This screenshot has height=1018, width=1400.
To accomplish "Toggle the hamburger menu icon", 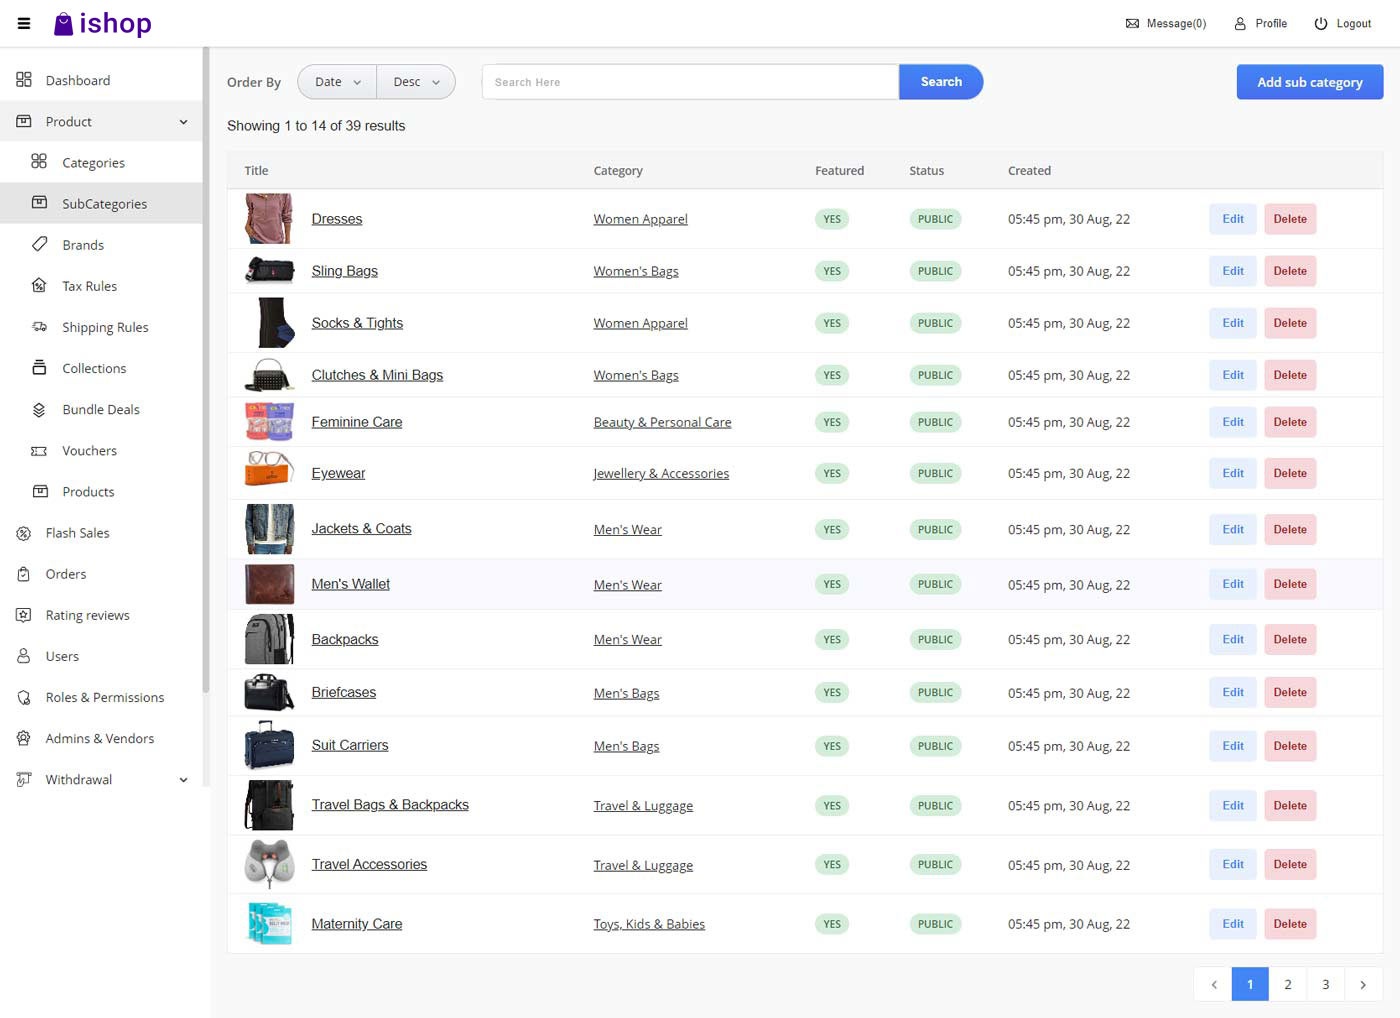I will (23, 23).
